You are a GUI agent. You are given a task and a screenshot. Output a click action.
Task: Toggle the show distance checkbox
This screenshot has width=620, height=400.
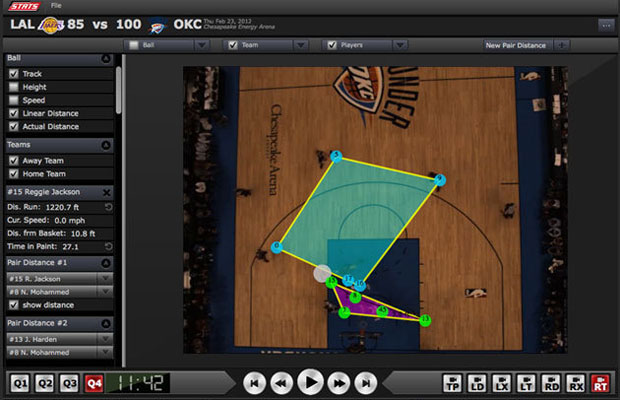(x=13, y=305)
